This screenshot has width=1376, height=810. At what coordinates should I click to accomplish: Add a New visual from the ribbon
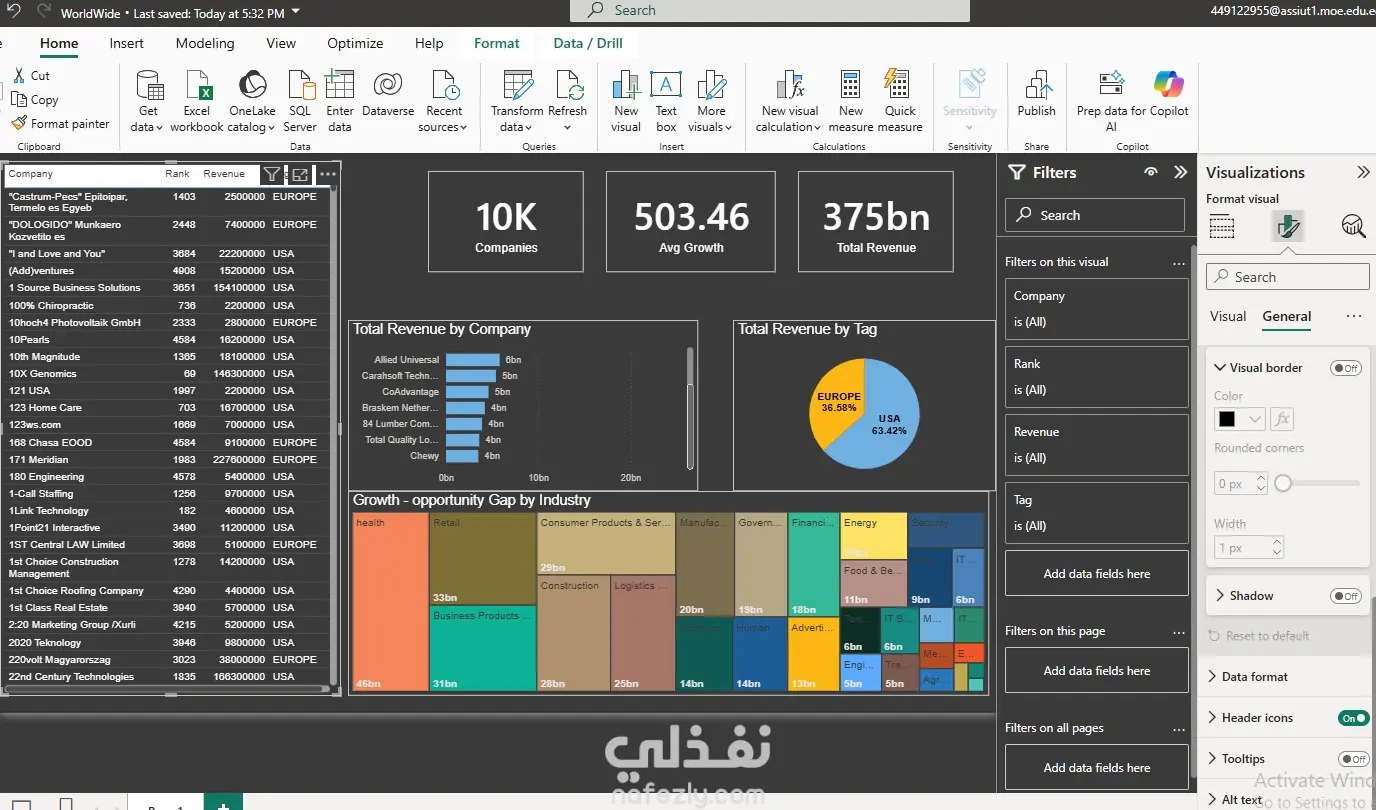pyautogui.click(x=626, y=101)
